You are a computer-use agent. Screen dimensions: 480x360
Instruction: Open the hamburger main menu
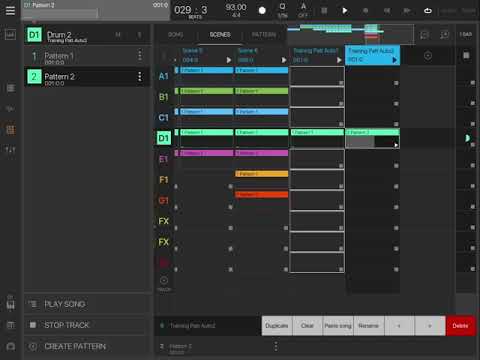tap(10, 11)
